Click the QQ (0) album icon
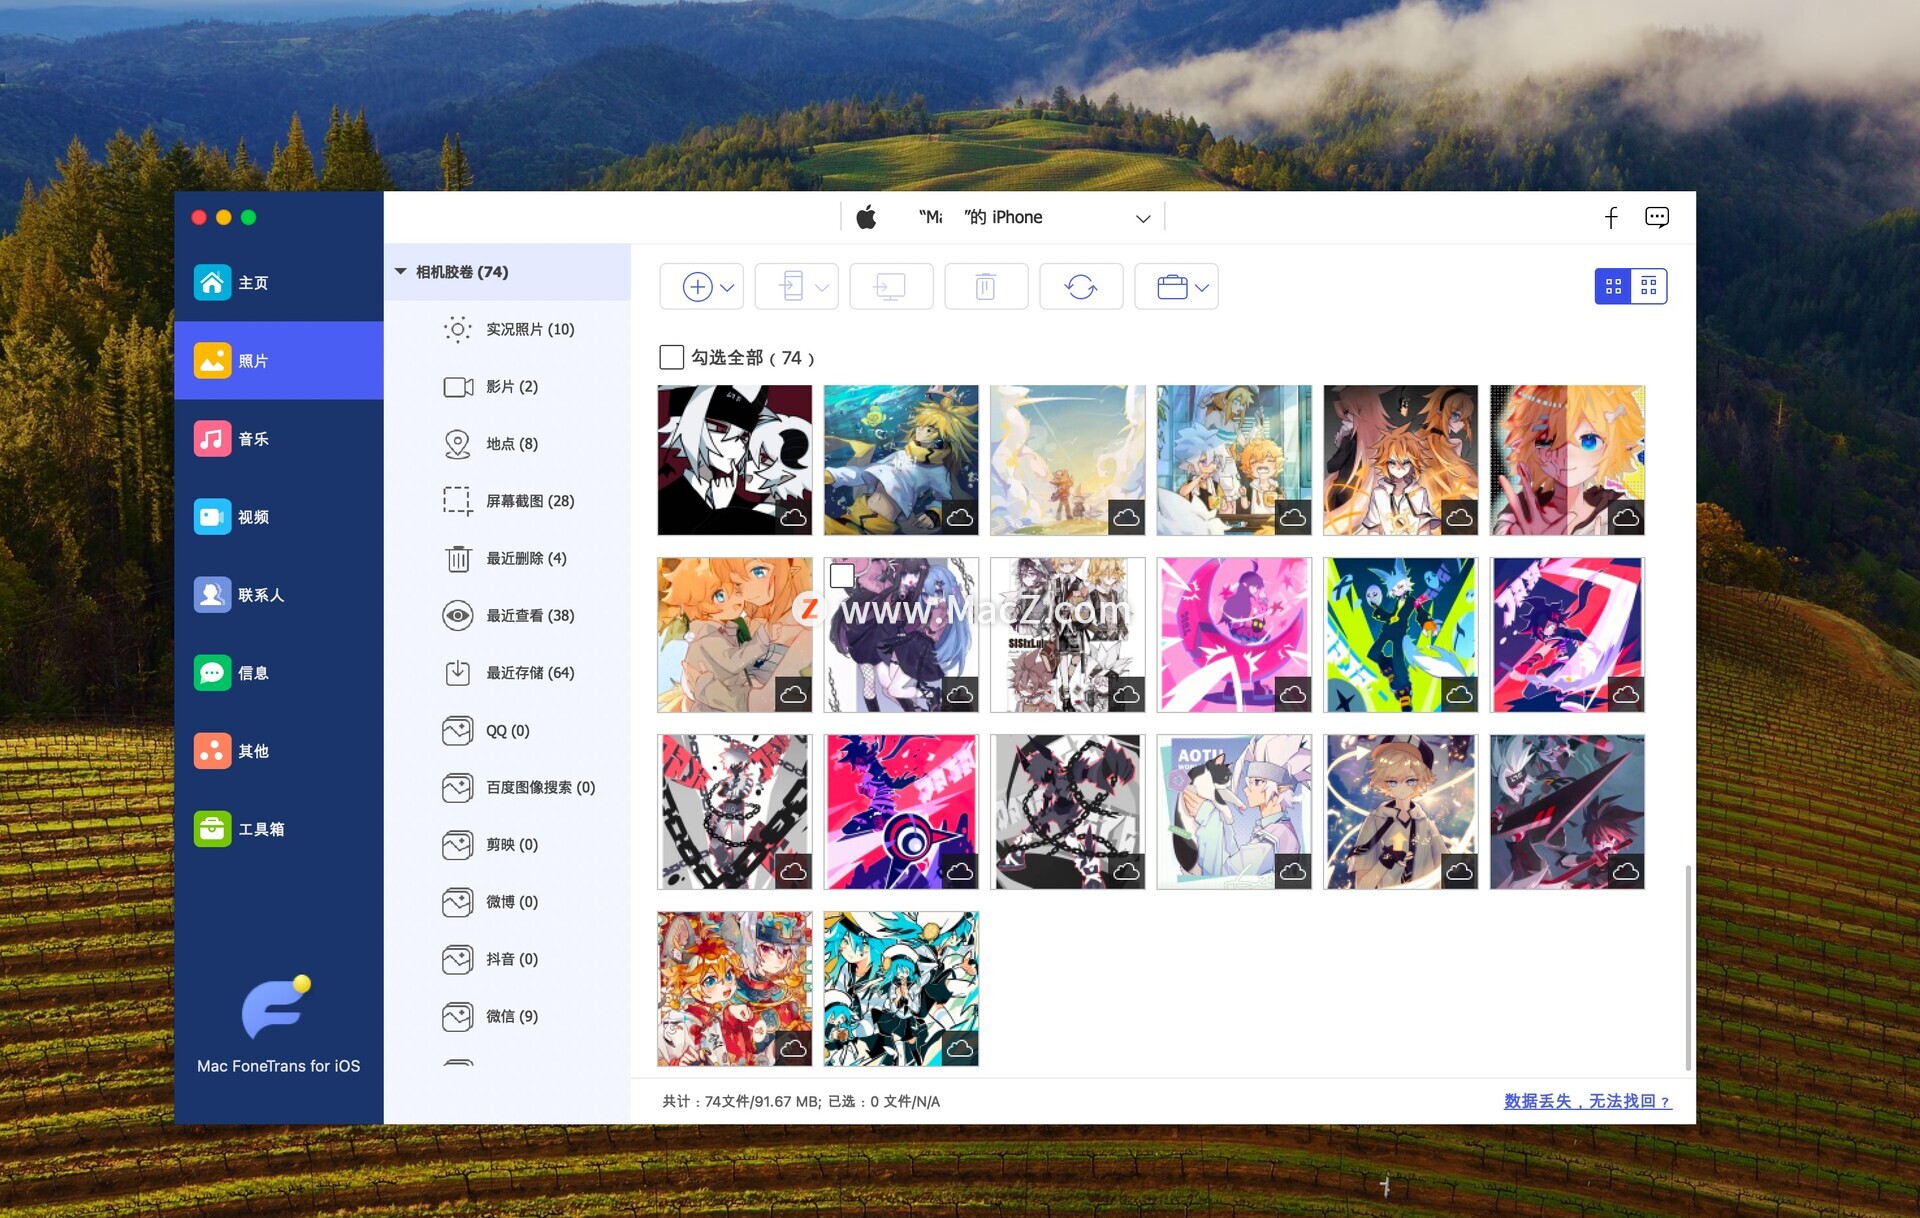This screenshot has width=1920, height=1218. (x=458, y=731)
